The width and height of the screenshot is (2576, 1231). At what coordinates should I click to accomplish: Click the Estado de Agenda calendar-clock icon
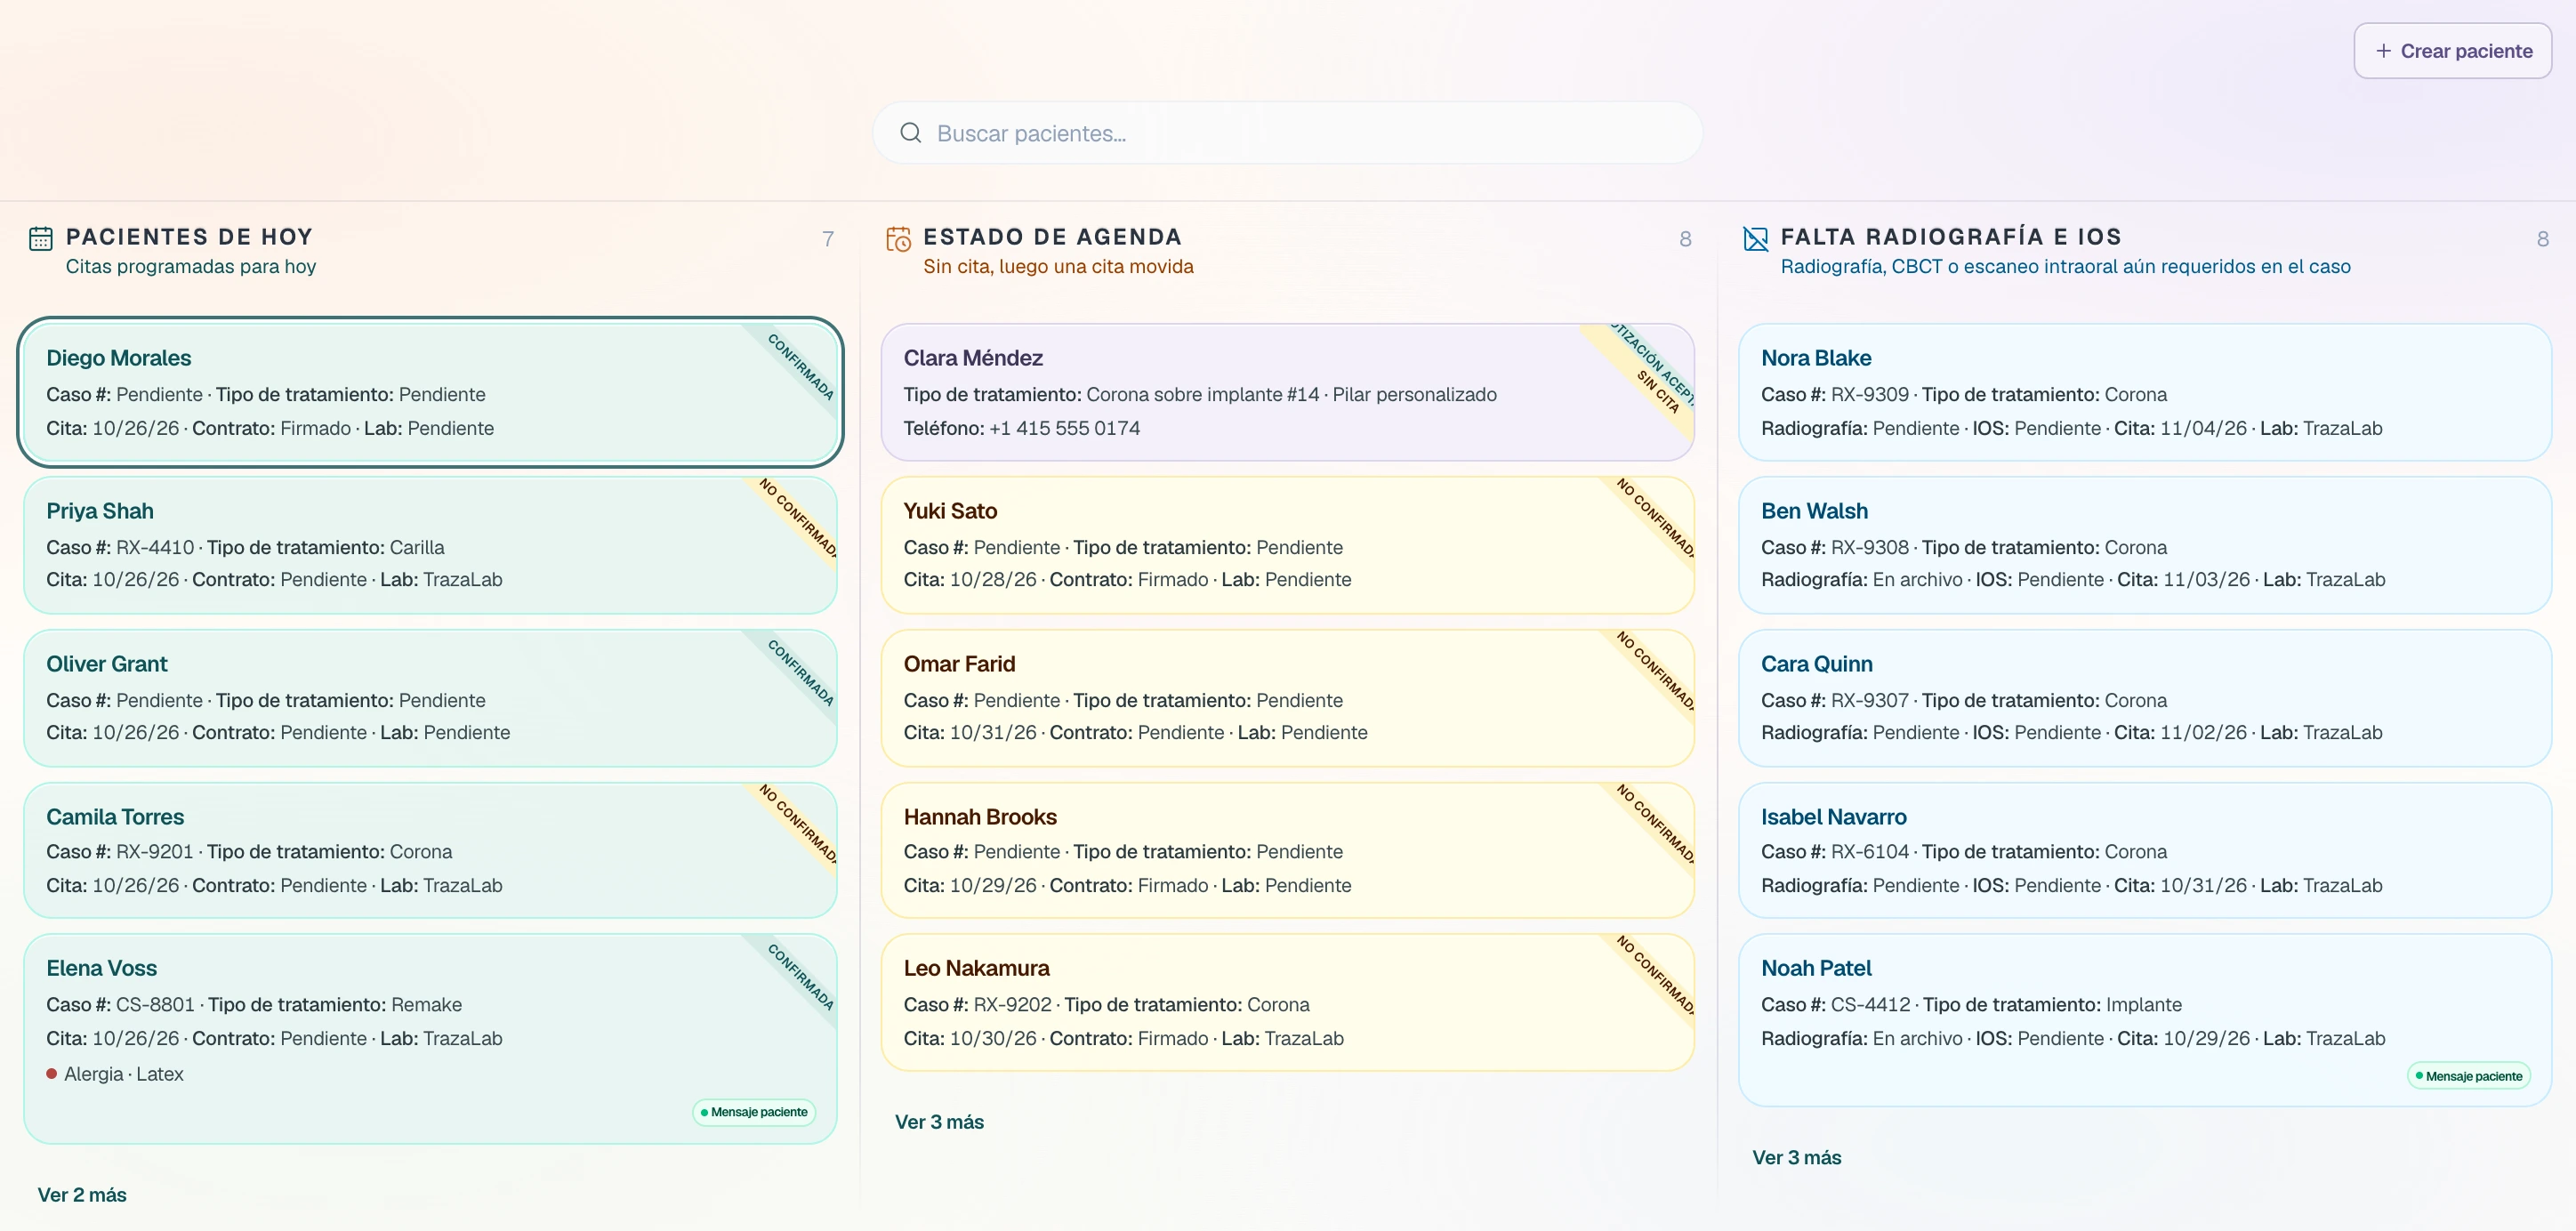pyautogui.click(x=898, y=238)
